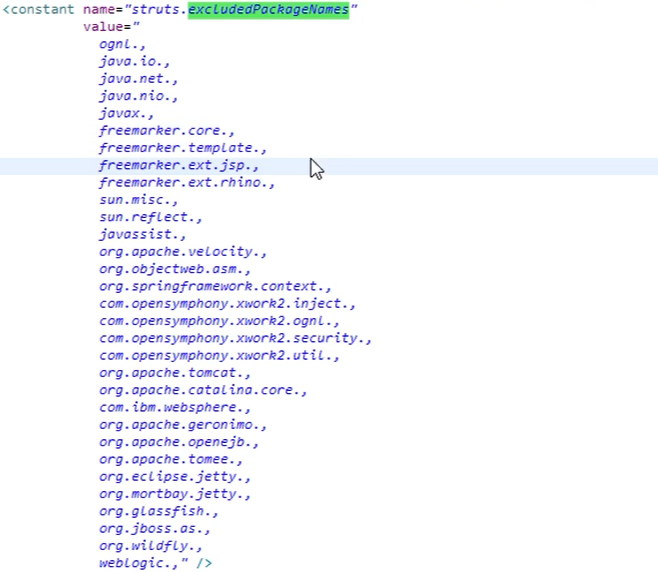Click the closing 'weblogic.,' line
This screenshot has height=572, width=658.
click(x=138, y=563)
